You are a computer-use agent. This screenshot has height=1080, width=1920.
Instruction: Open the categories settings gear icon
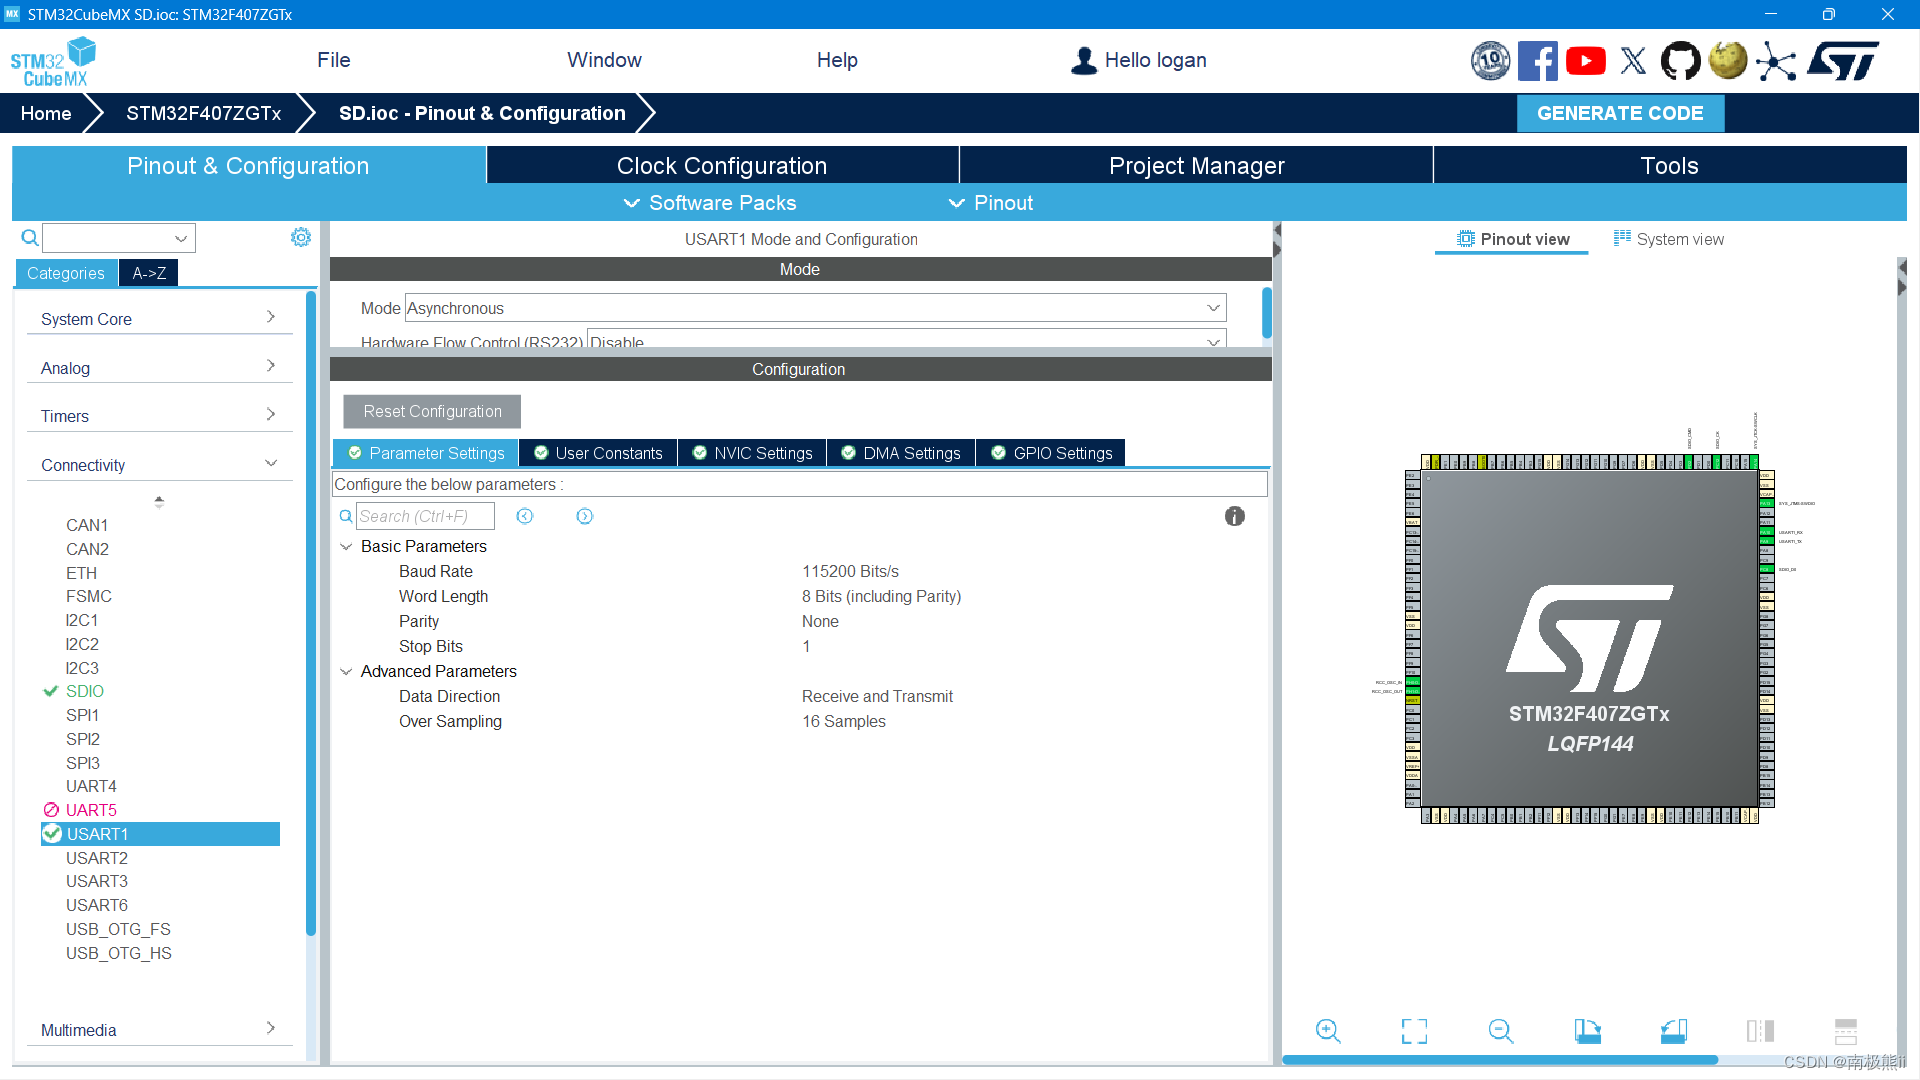click(x=300, y=237)
